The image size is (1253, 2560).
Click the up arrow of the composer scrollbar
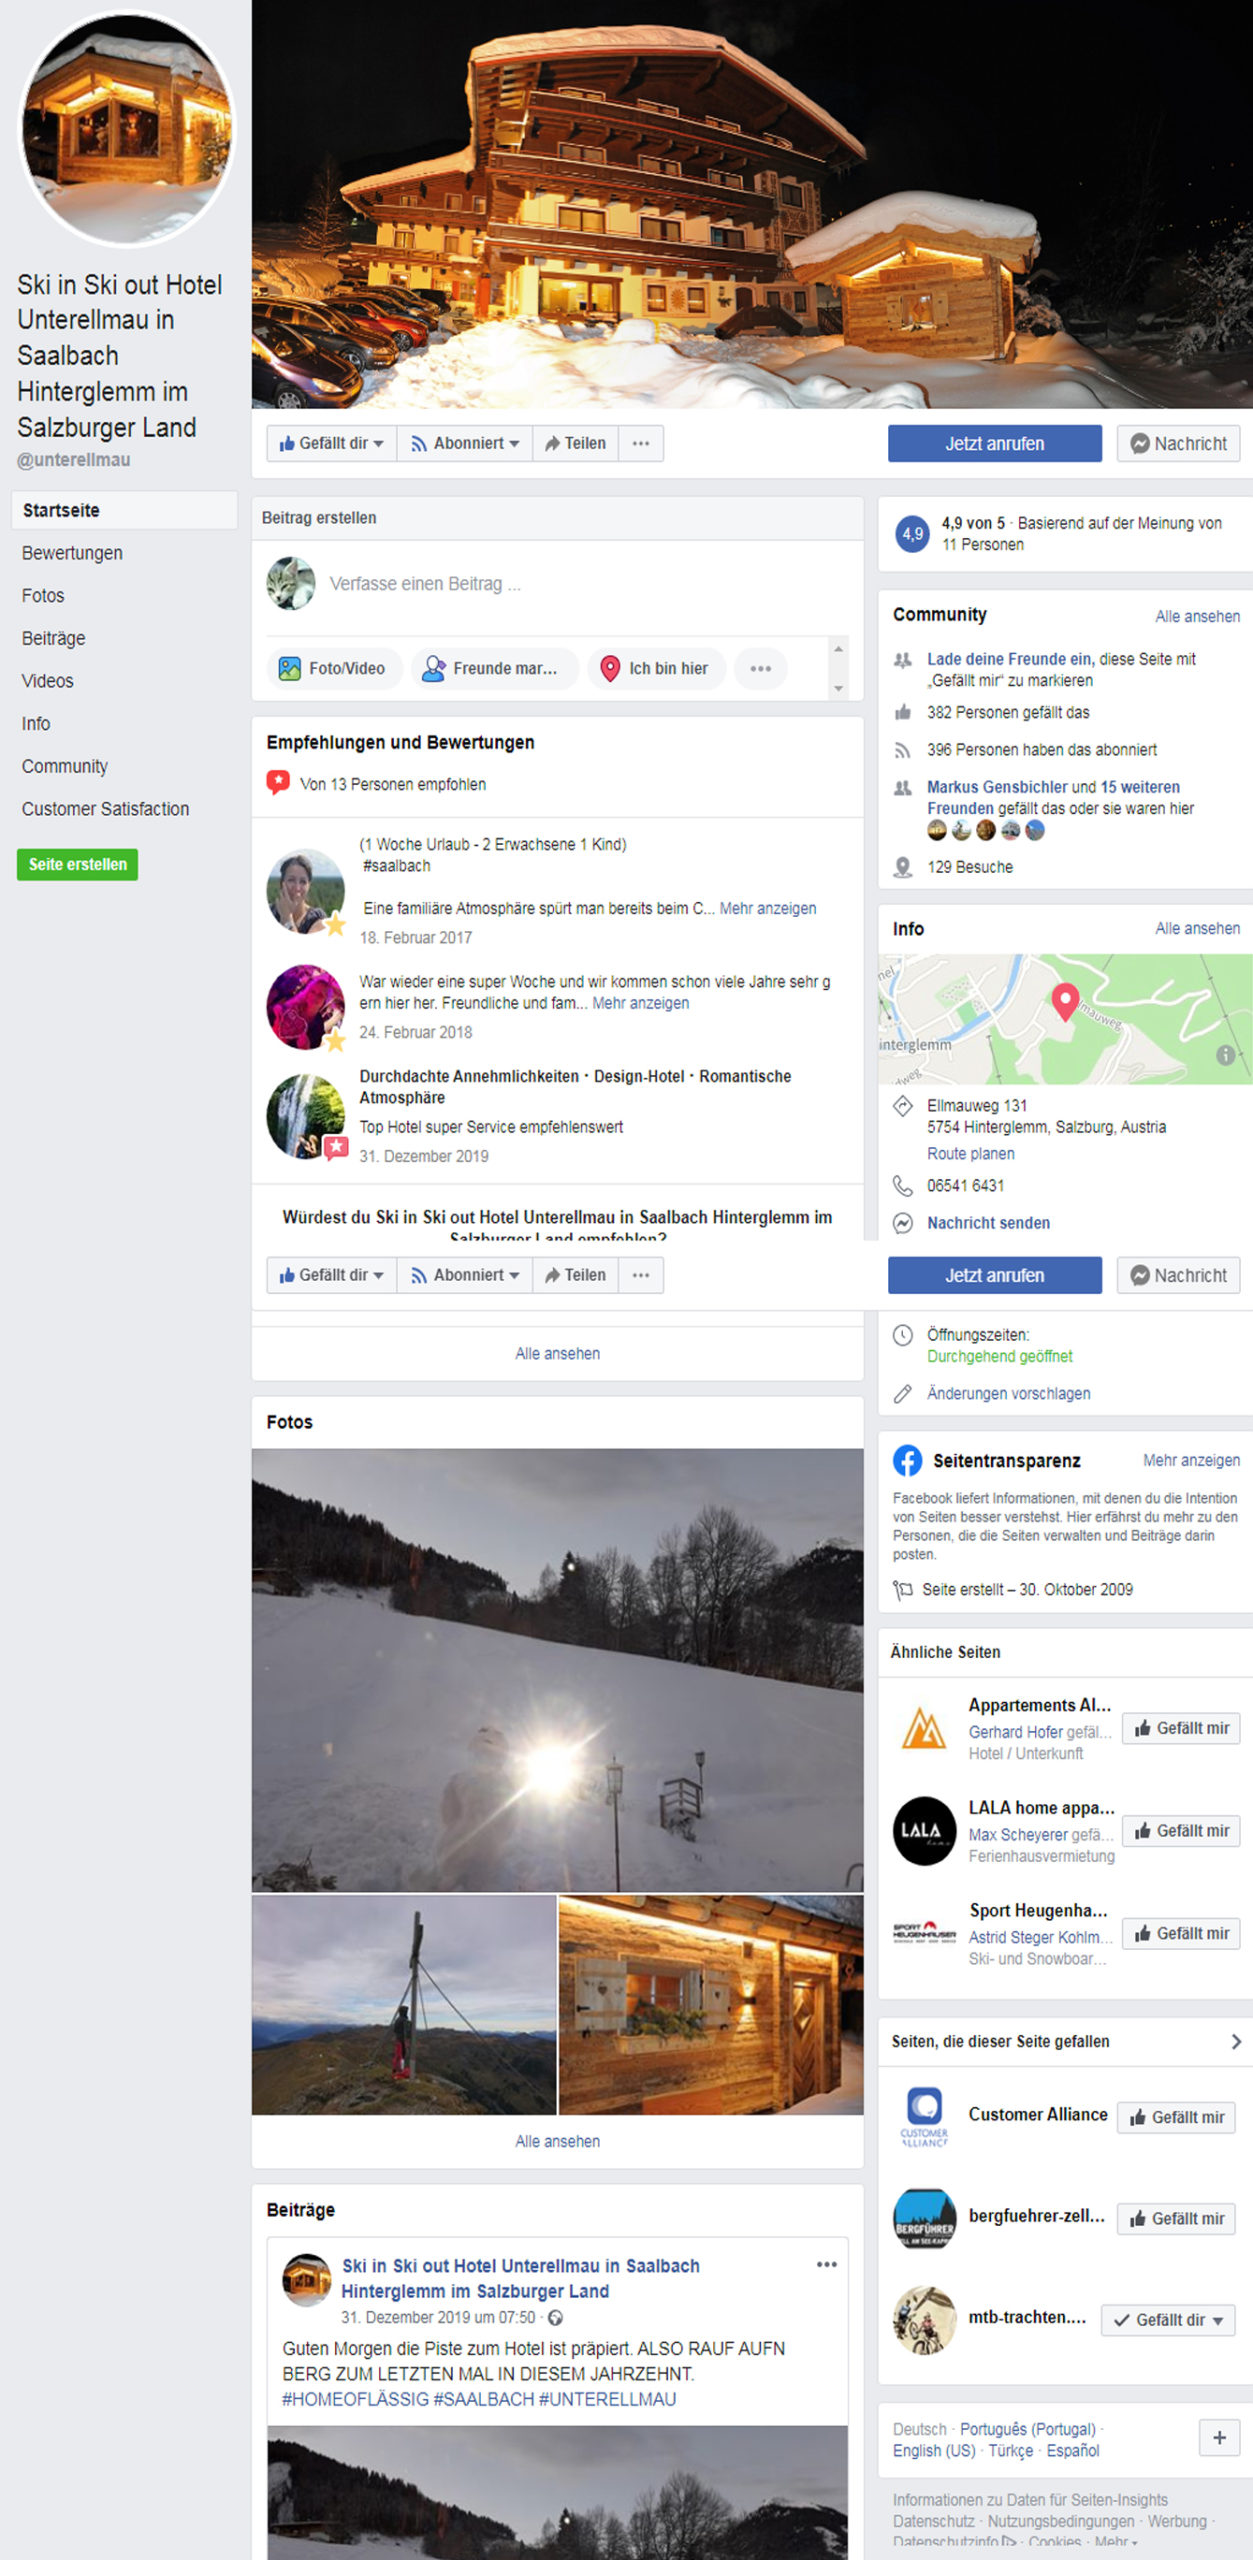[x=839, y=650]
